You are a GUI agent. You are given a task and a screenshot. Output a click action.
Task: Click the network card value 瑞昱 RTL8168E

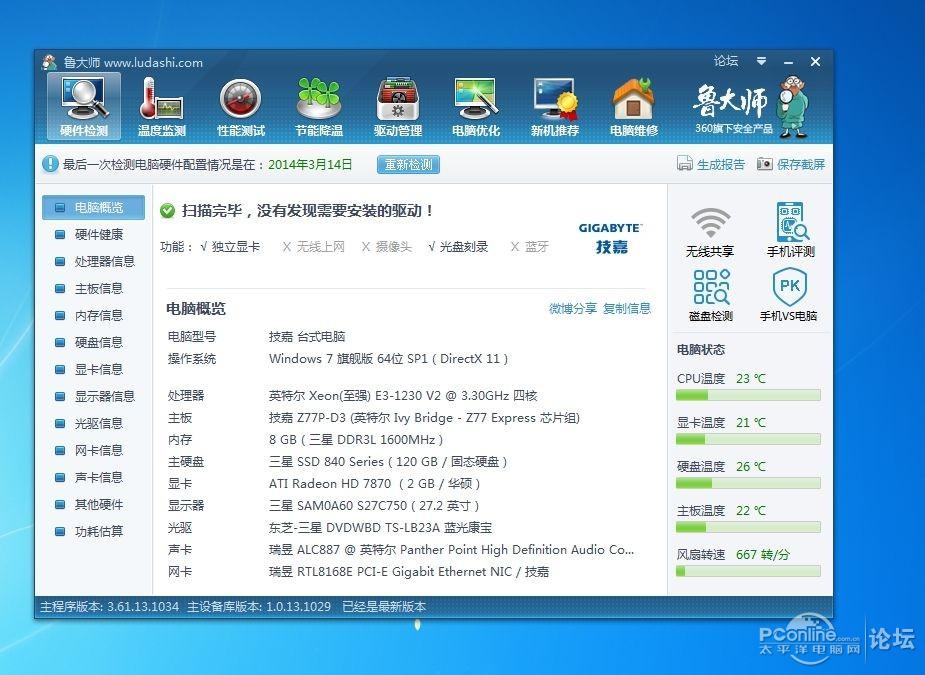pos(409,572)
